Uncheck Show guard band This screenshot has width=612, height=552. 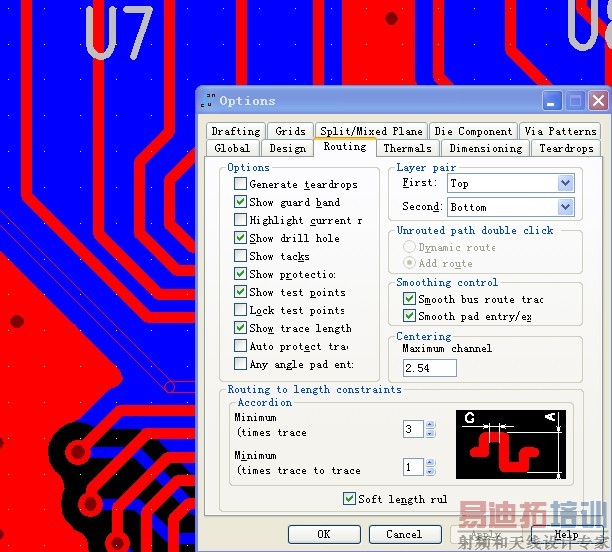click(240, 201)
